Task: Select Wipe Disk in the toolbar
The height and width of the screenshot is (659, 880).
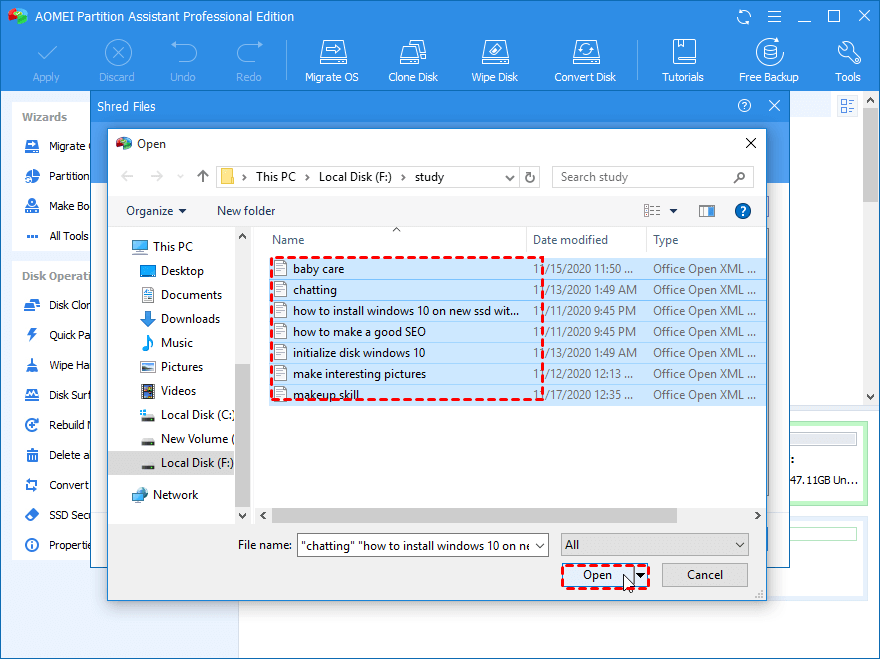Action: click(494, 61)
